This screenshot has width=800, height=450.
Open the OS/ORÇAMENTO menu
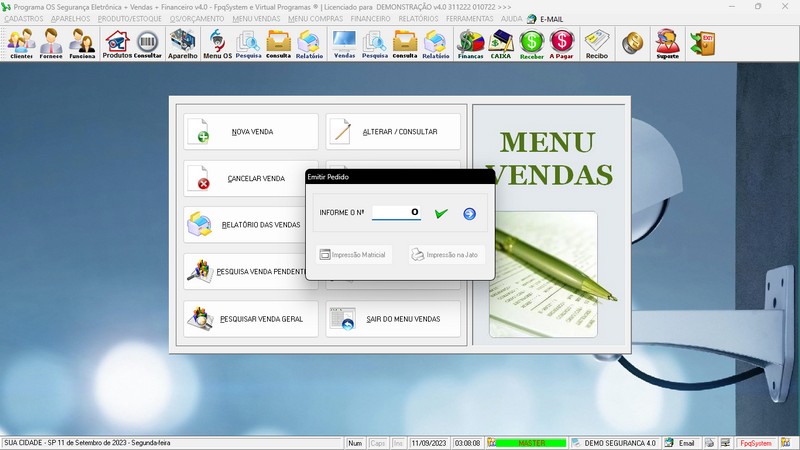(197, 19)
